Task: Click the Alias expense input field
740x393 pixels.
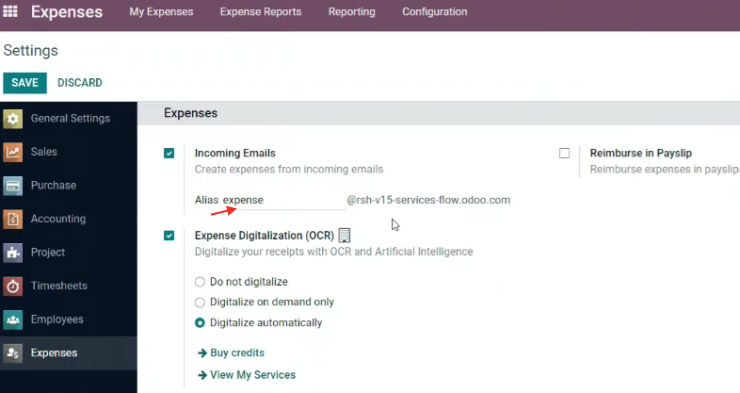Action: click(284, 200)
